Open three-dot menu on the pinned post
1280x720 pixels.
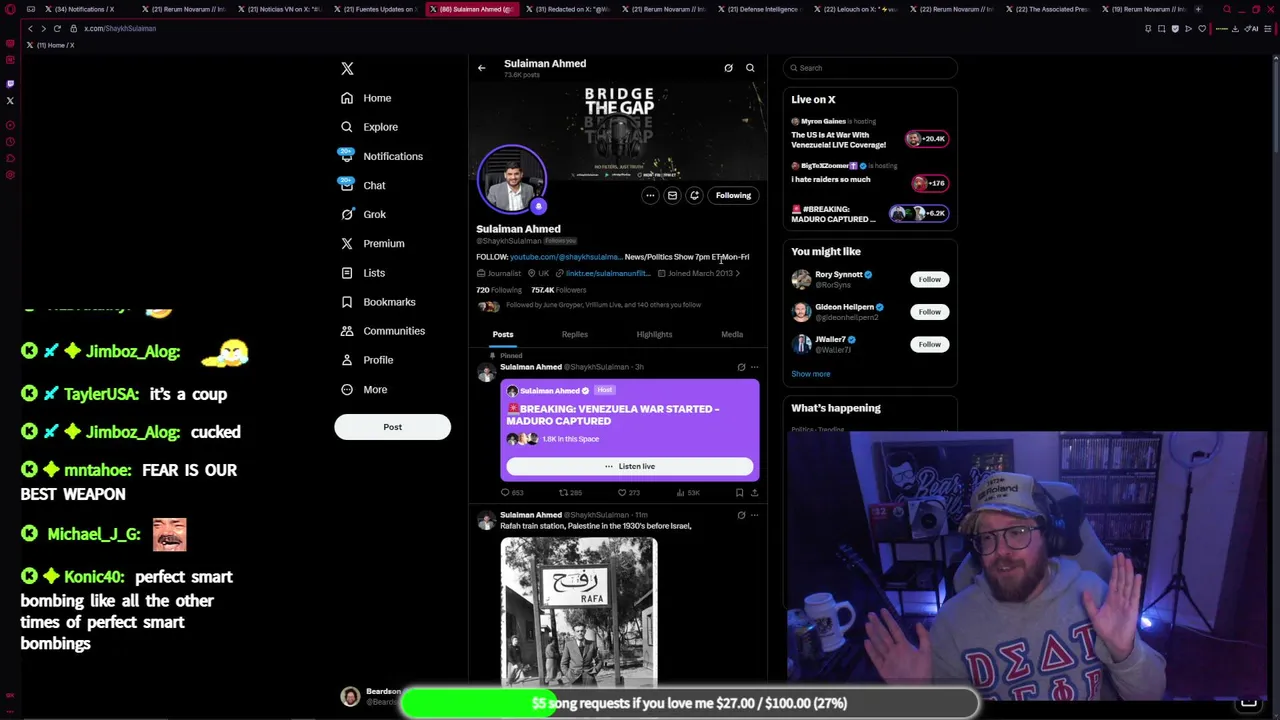click(754, 367)
